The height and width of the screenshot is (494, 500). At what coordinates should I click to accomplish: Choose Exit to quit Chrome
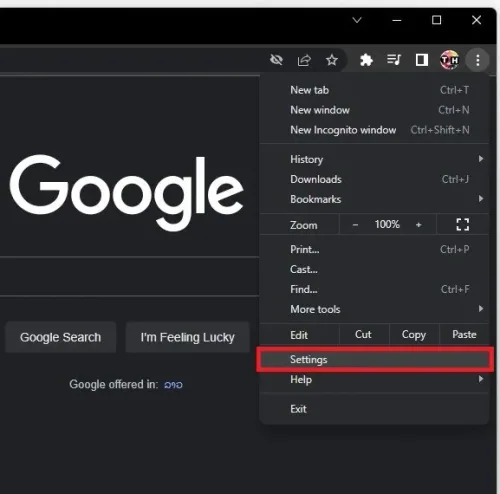click(x=374, y=409)
